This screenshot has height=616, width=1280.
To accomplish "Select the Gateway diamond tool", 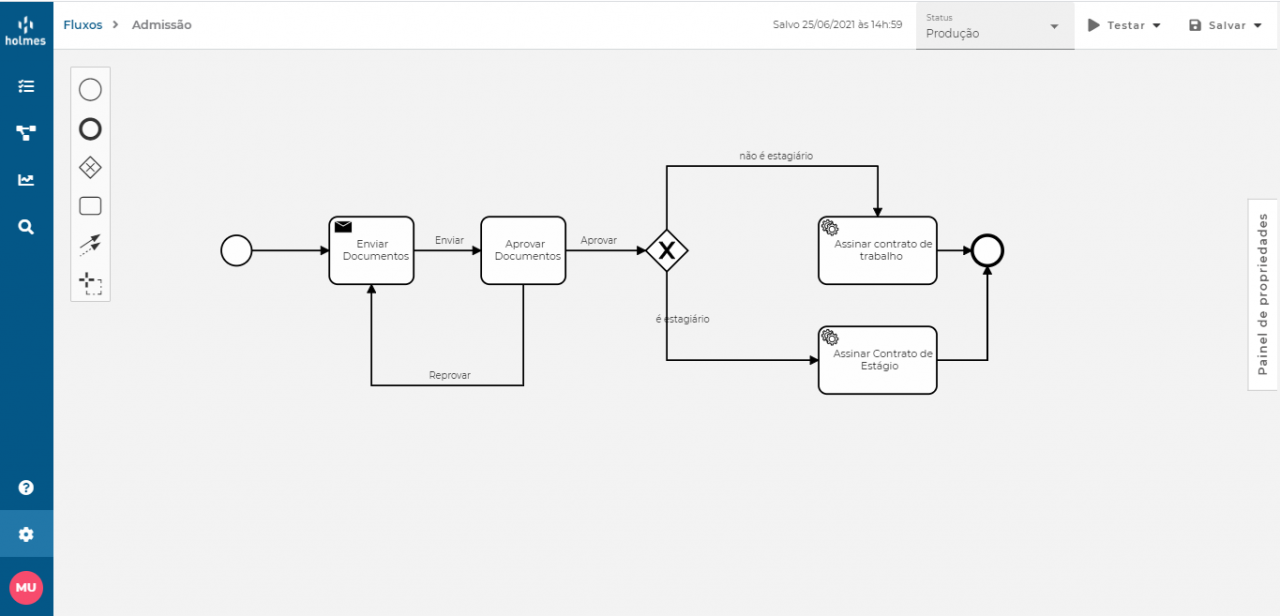I will pyautogui.click(x=90, y=167).
